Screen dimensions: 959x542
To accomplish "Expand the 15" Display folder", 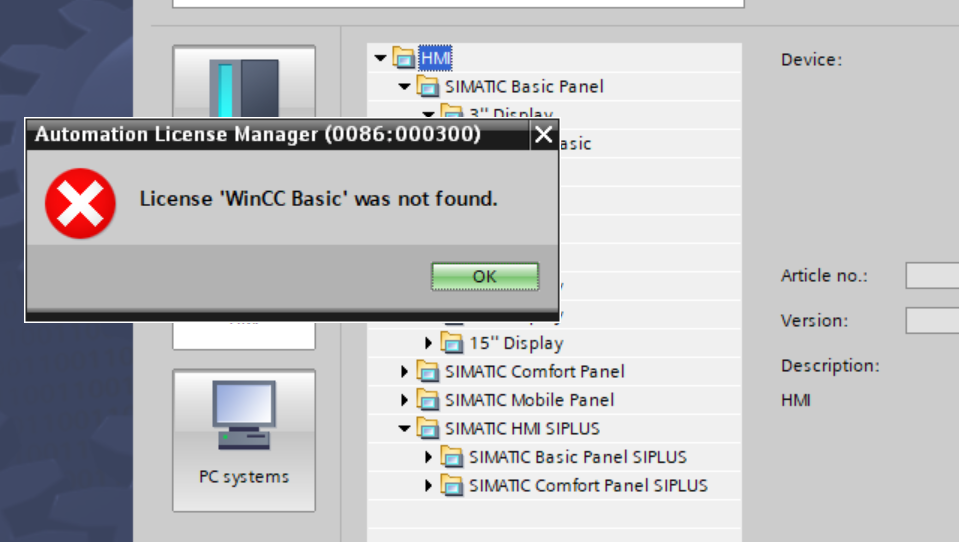I will [429, 343].
